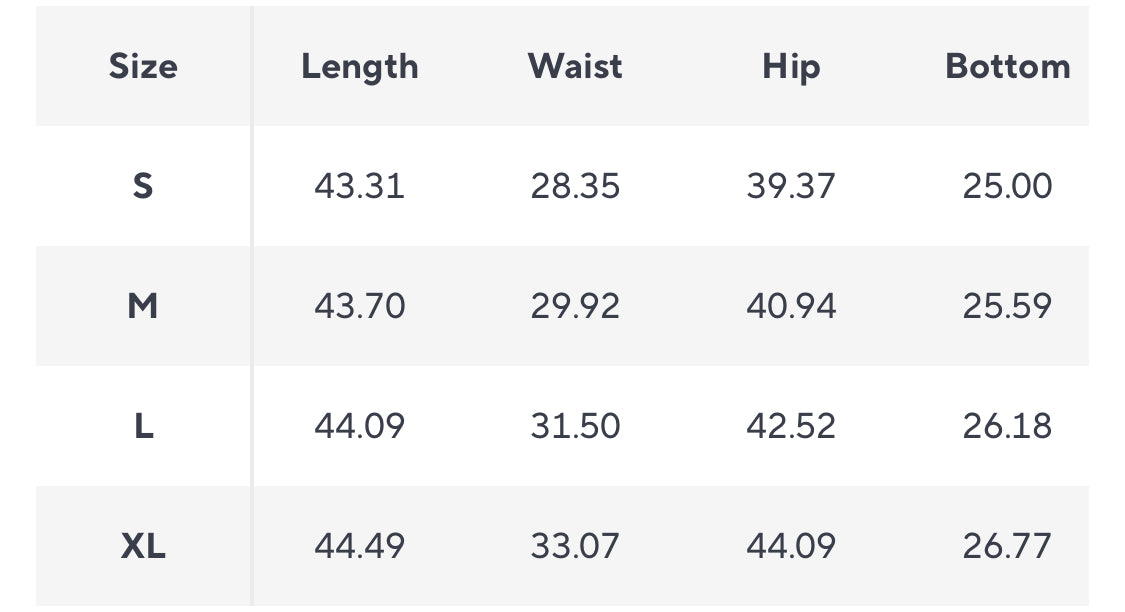Click the 40.94 hip cell

click(x=791, y=306)
